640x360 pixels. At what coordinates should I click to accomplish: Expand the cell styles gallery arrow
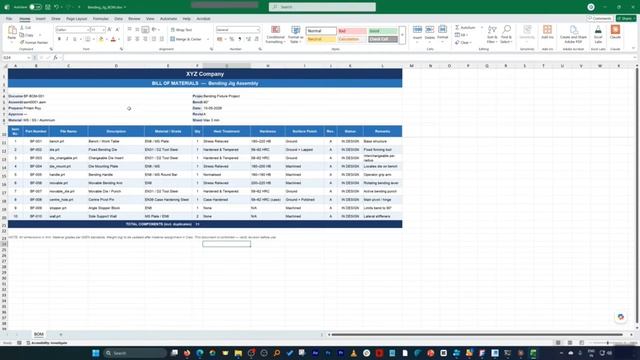point(402,35)
